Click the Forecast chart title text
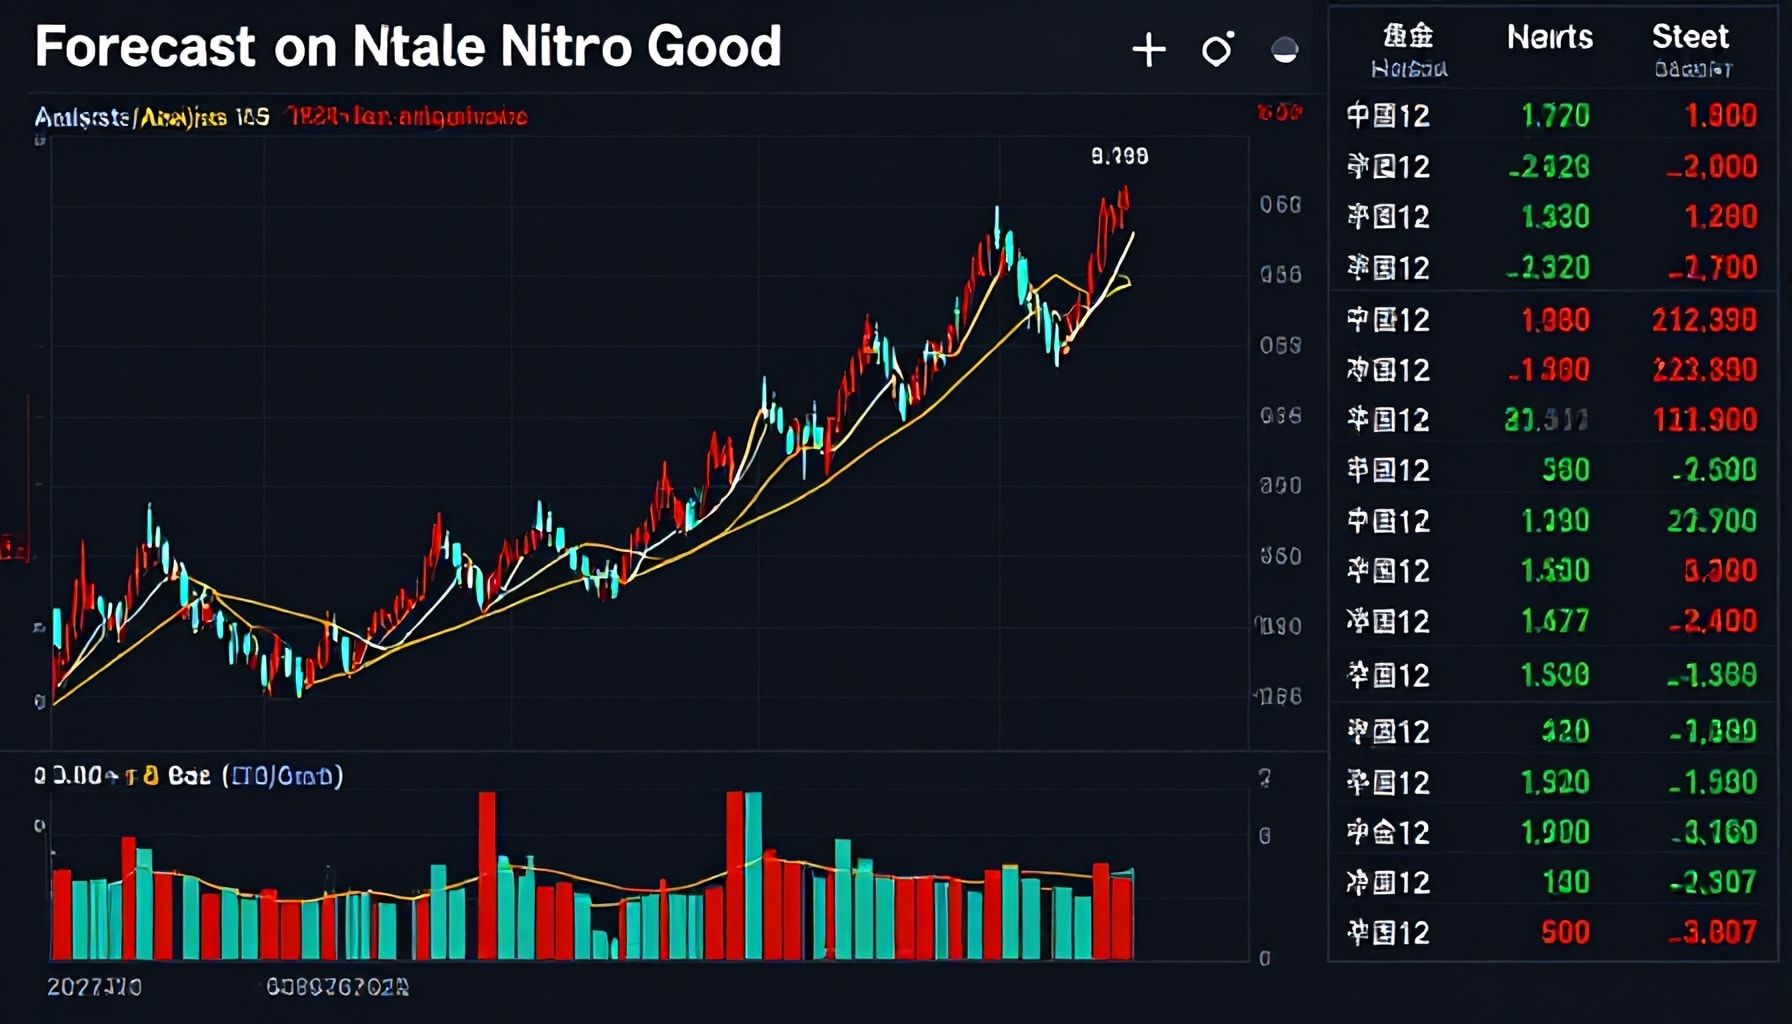 pyautogui.click(x=407, y=47)
